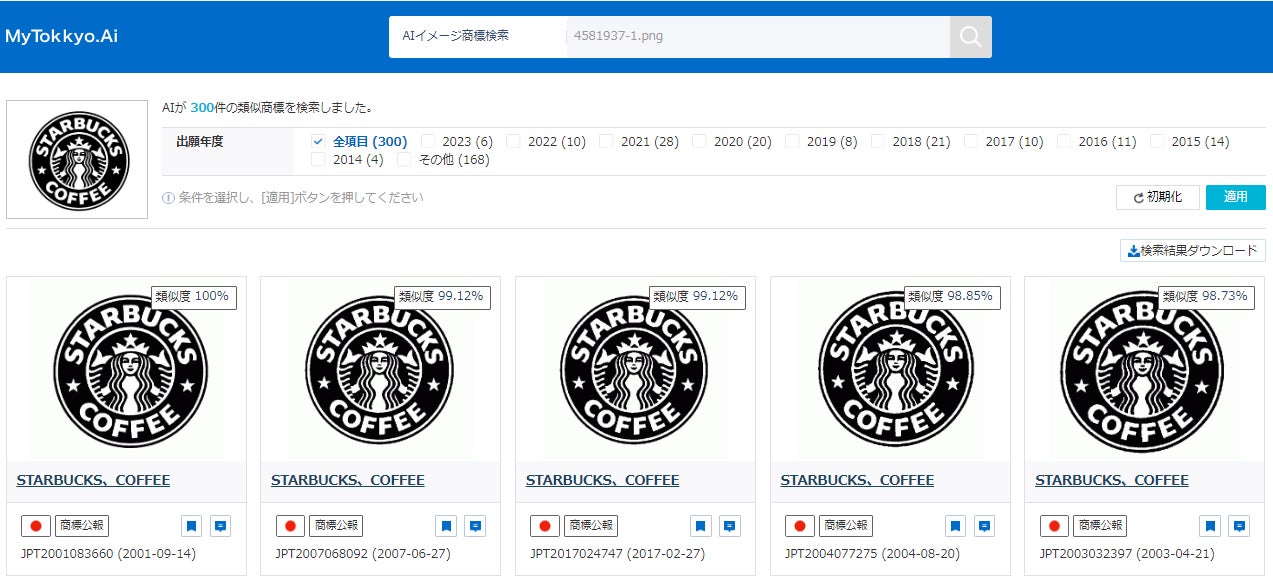
Task: Open STARBUCKS、COFFEE link for JPT2007068092
Action: (x=348, y=481)
